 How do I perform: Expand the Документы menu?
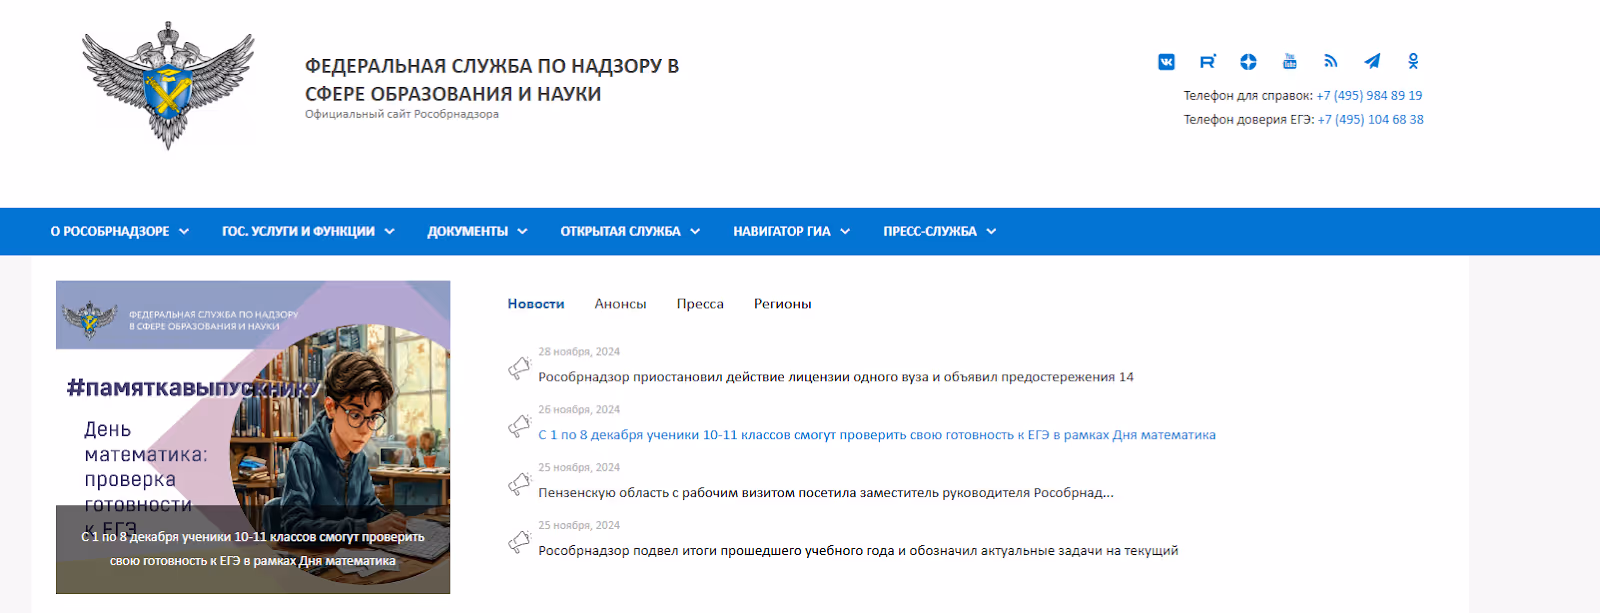tap(477, 231)
